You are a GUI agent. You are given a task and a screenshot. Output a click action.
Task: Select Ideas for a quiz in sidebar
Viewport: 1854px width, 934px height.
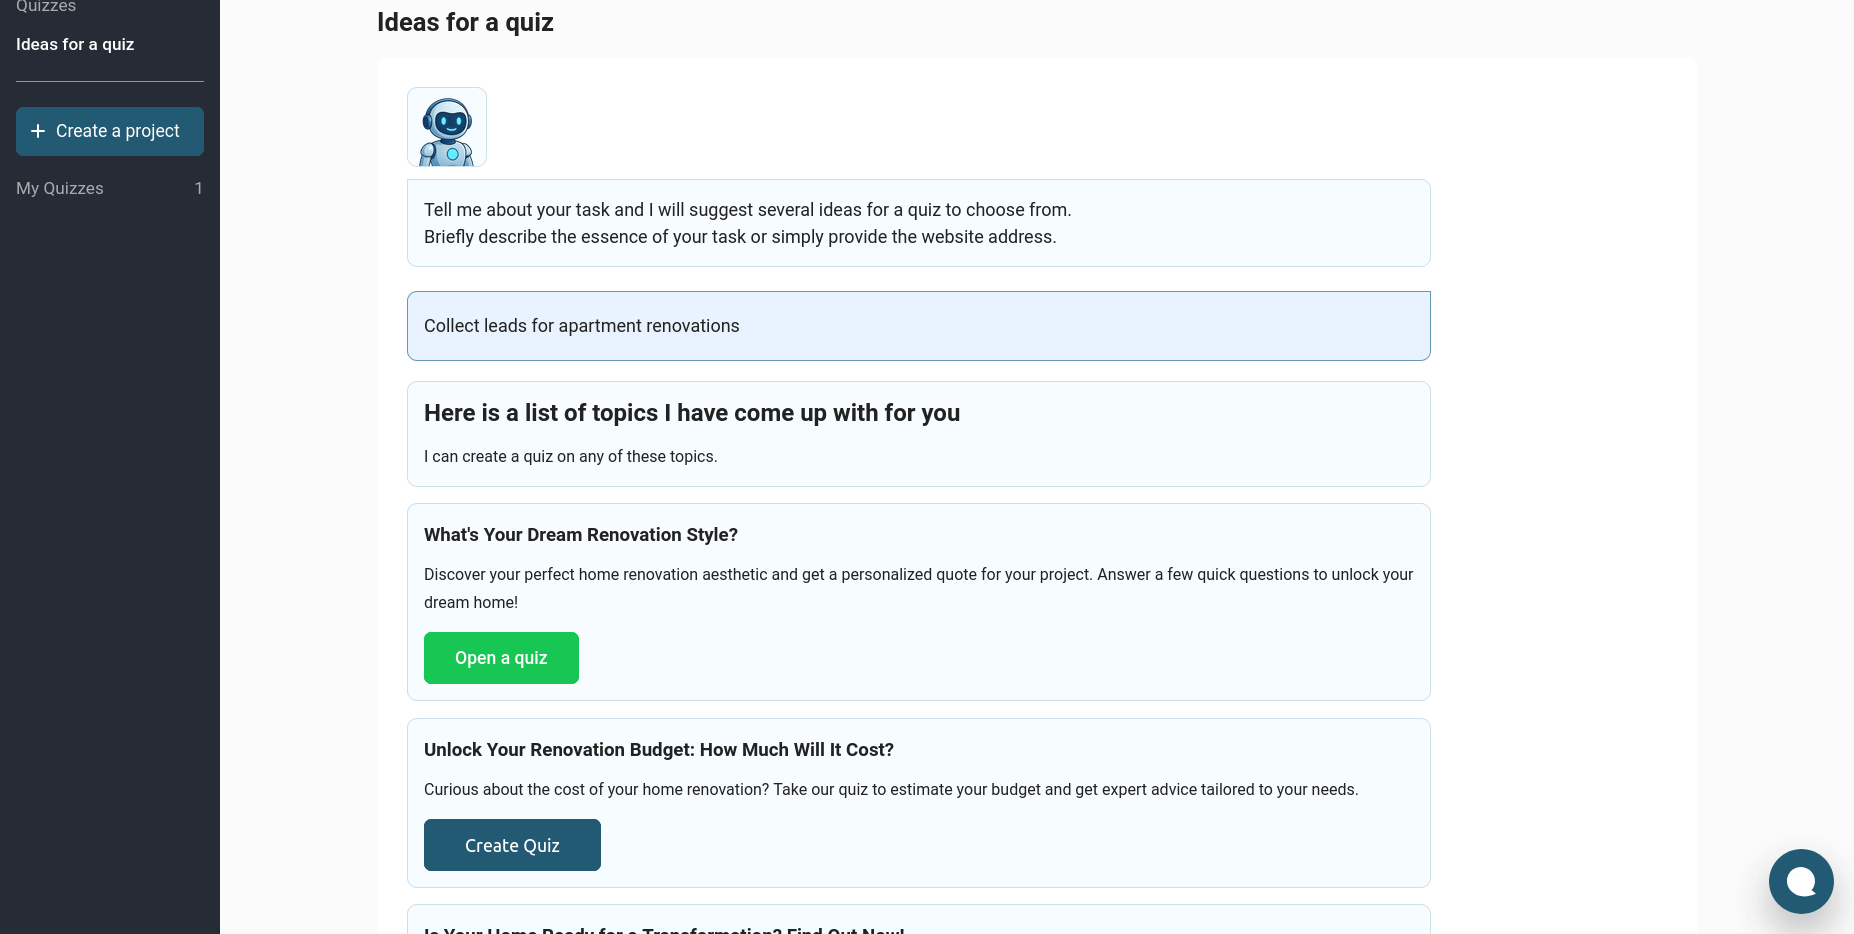75,44
